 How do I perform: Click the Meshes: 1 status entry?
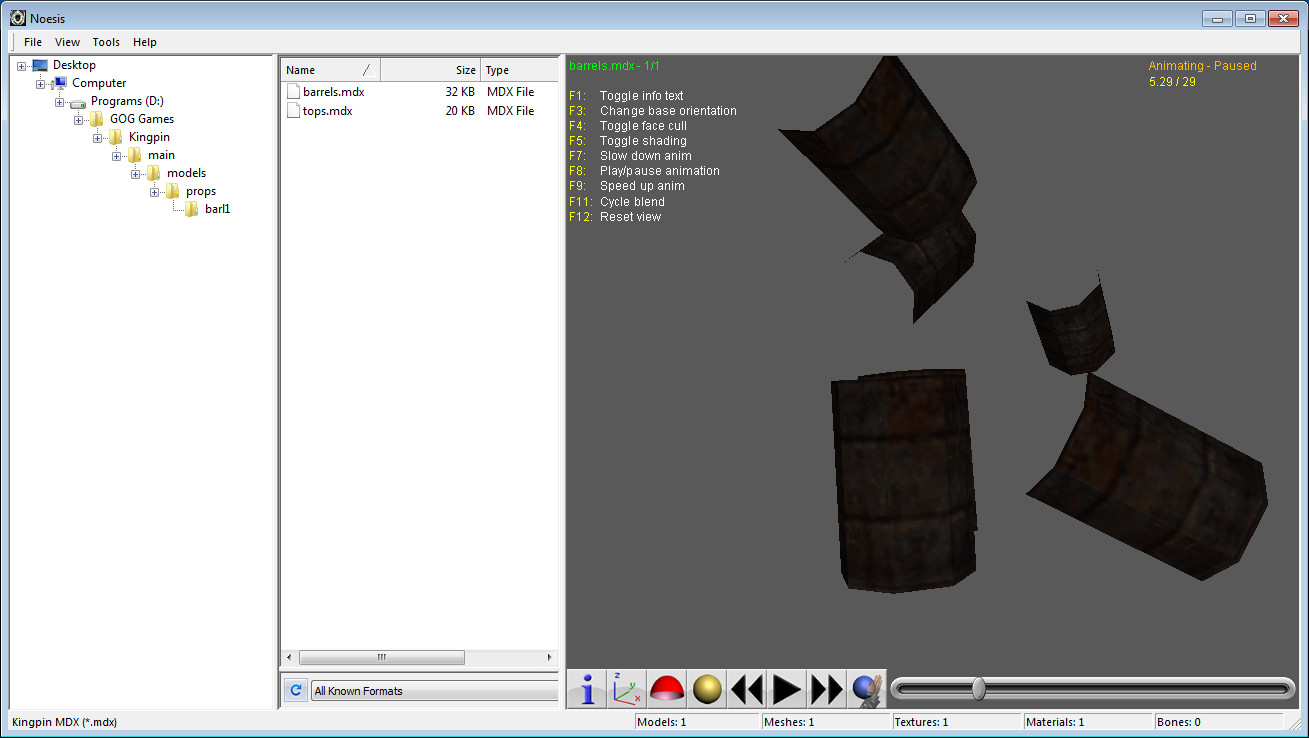coord(789,722)
